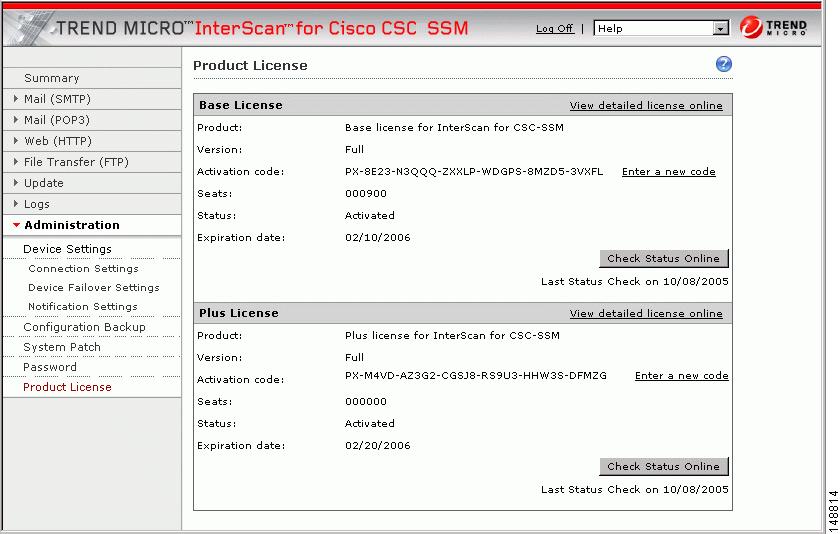This screenshot has width=840, height=534.
Task: Expand the Update menu arrow
Action: coord(16,183)
